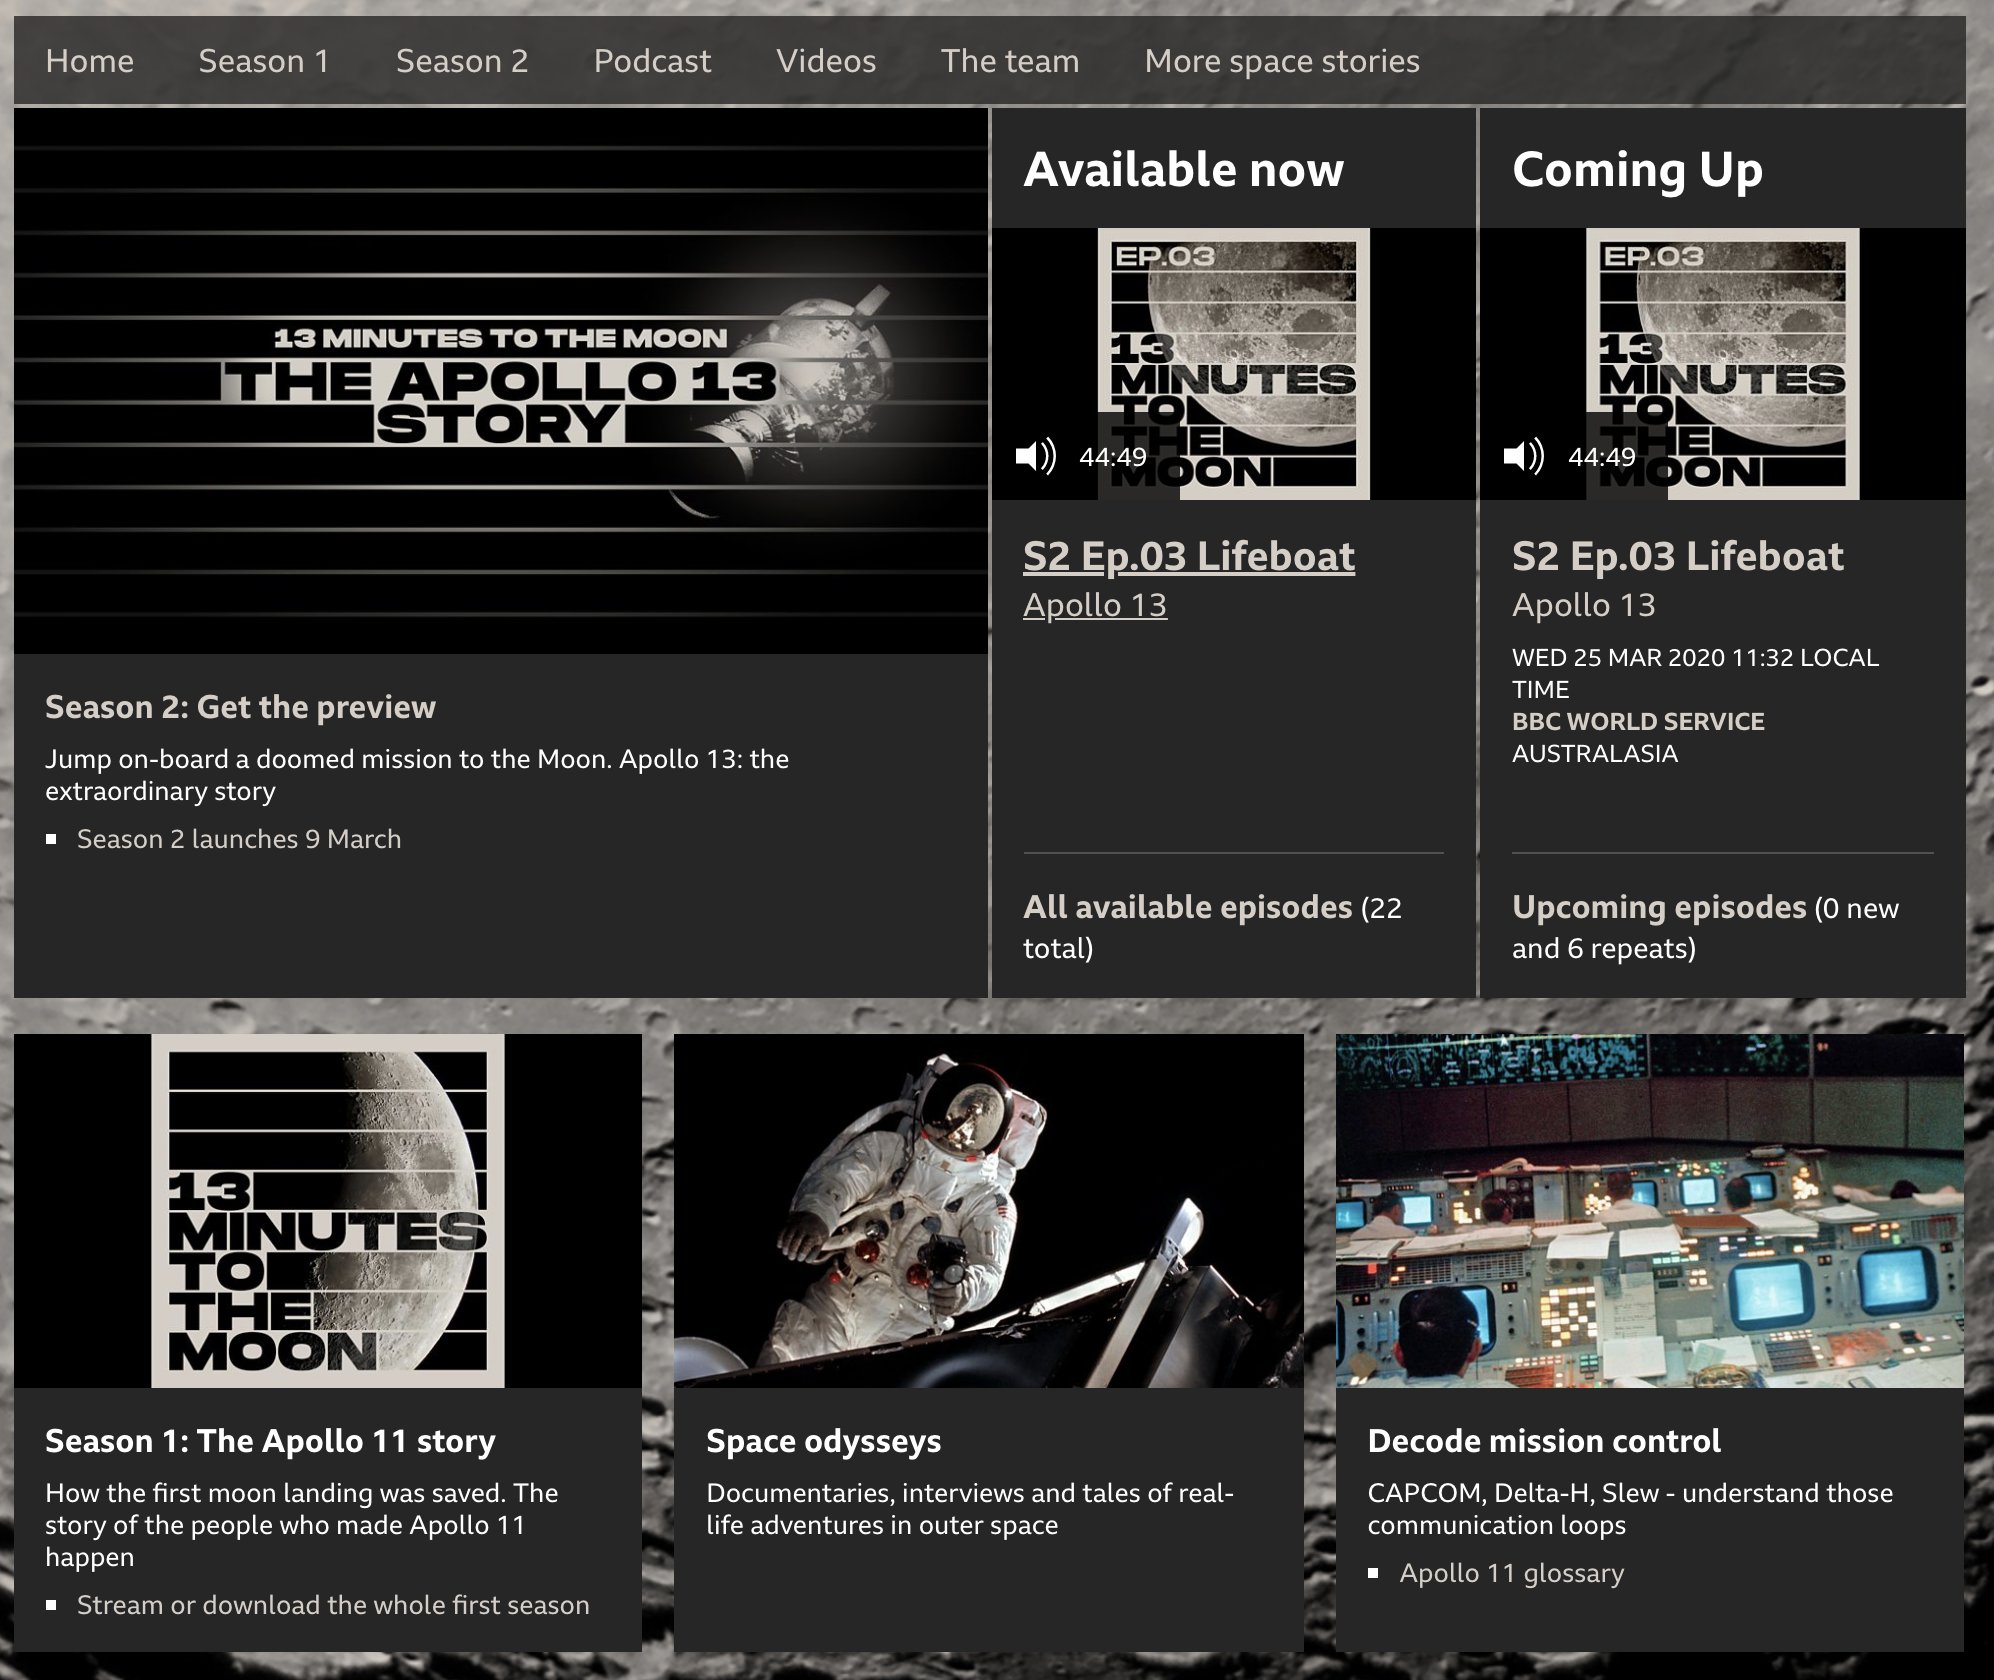This screenshot has width=1994, height=1680.
Task: Click the speaker icon under Coming Up
Action: (x=1524, y=456)
